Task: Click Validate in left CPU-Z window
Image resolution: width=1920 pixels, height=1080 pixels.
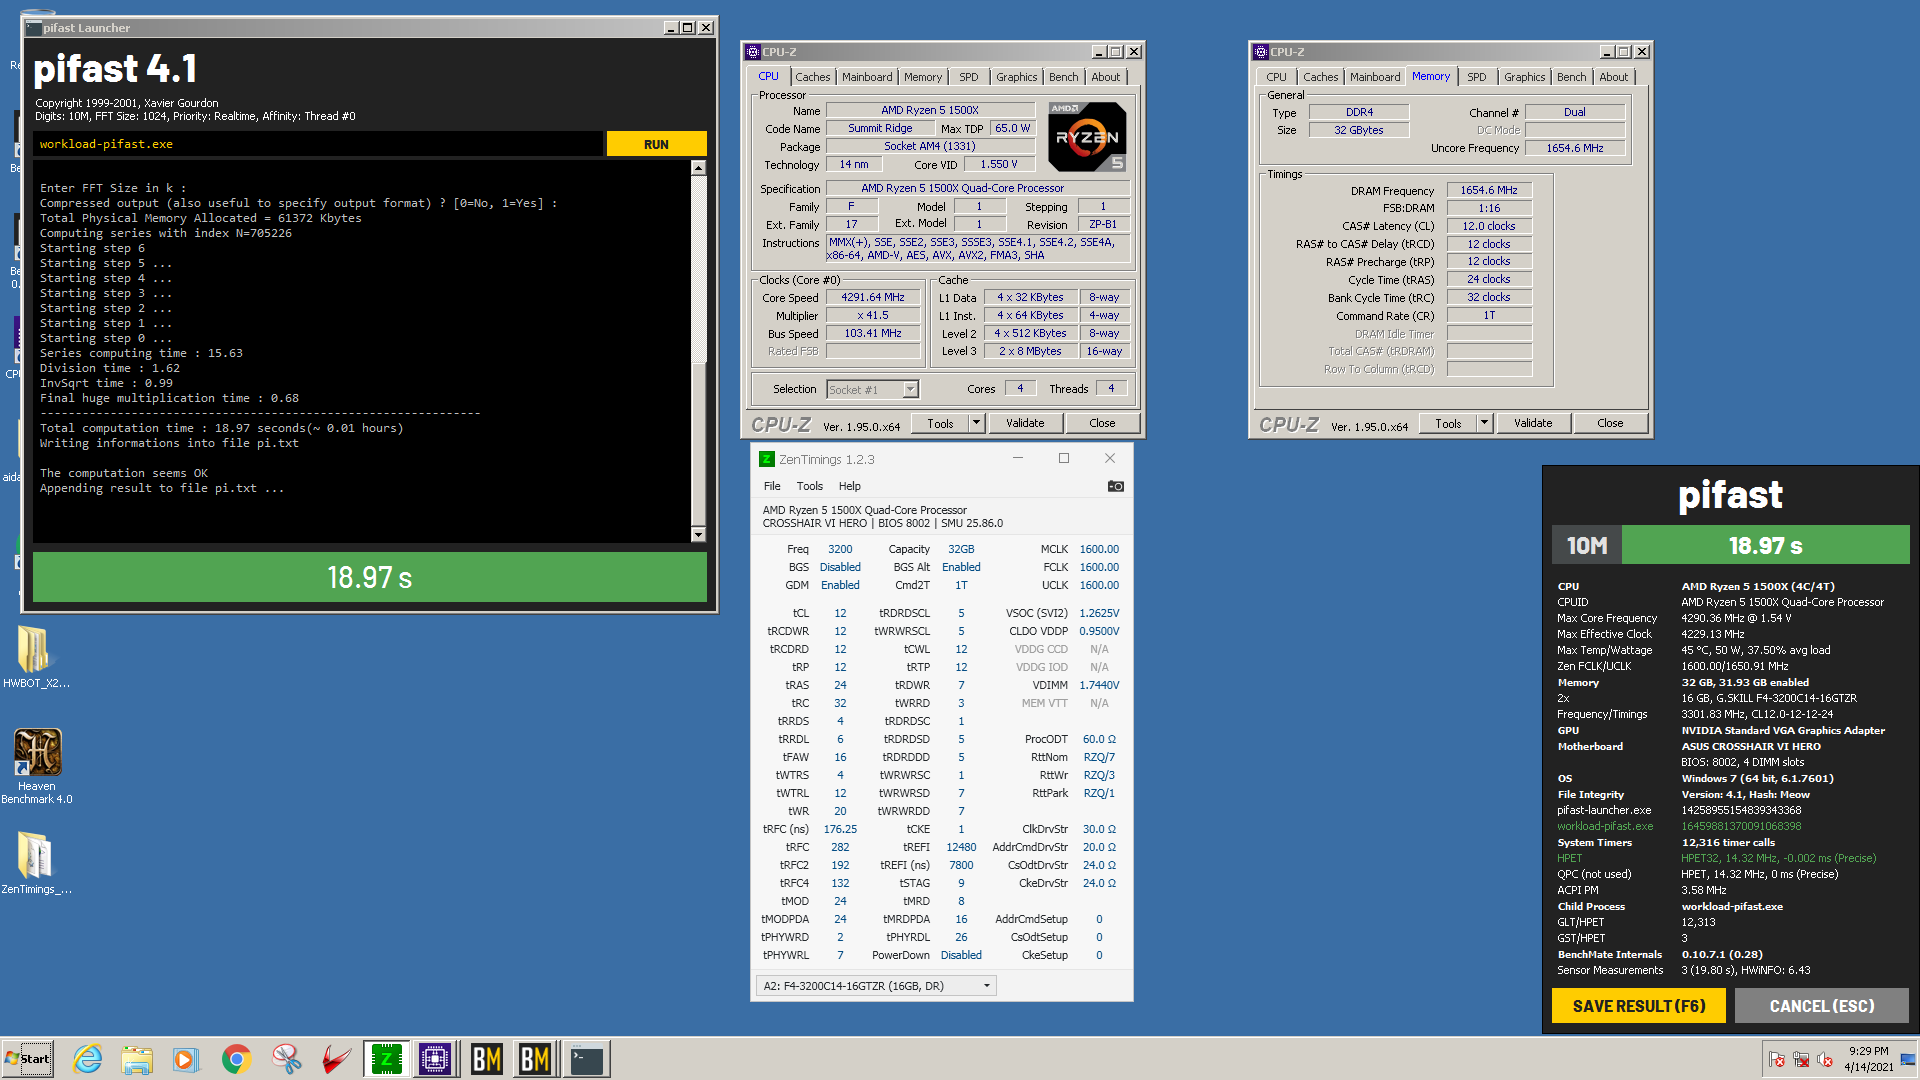Action: tap(1025, 424)
